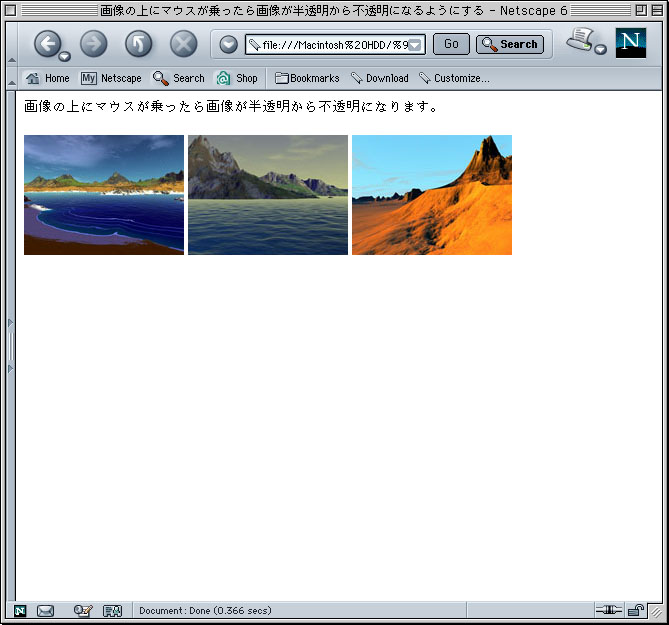Open the Shop toolbar link
The image size is (669, 625).
[237, 78]
